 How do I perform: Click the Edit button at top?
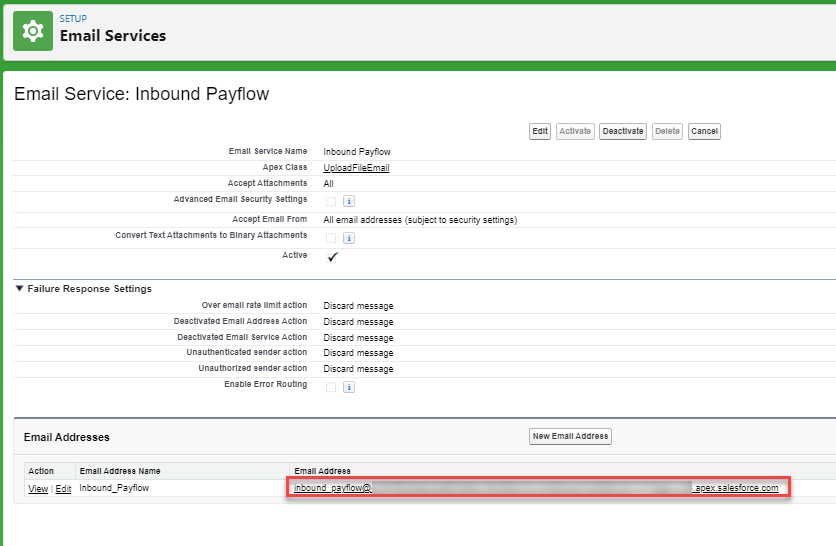tap(539, 131)
